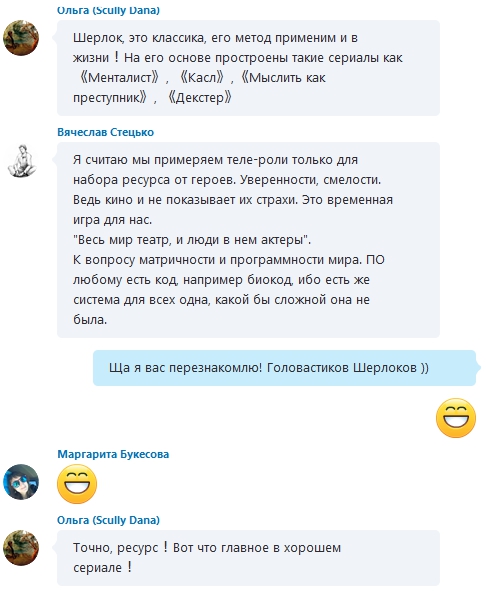Click the Маргарита Букесова sender name
This screenshot has height=591, width=486.
point(113,454)
